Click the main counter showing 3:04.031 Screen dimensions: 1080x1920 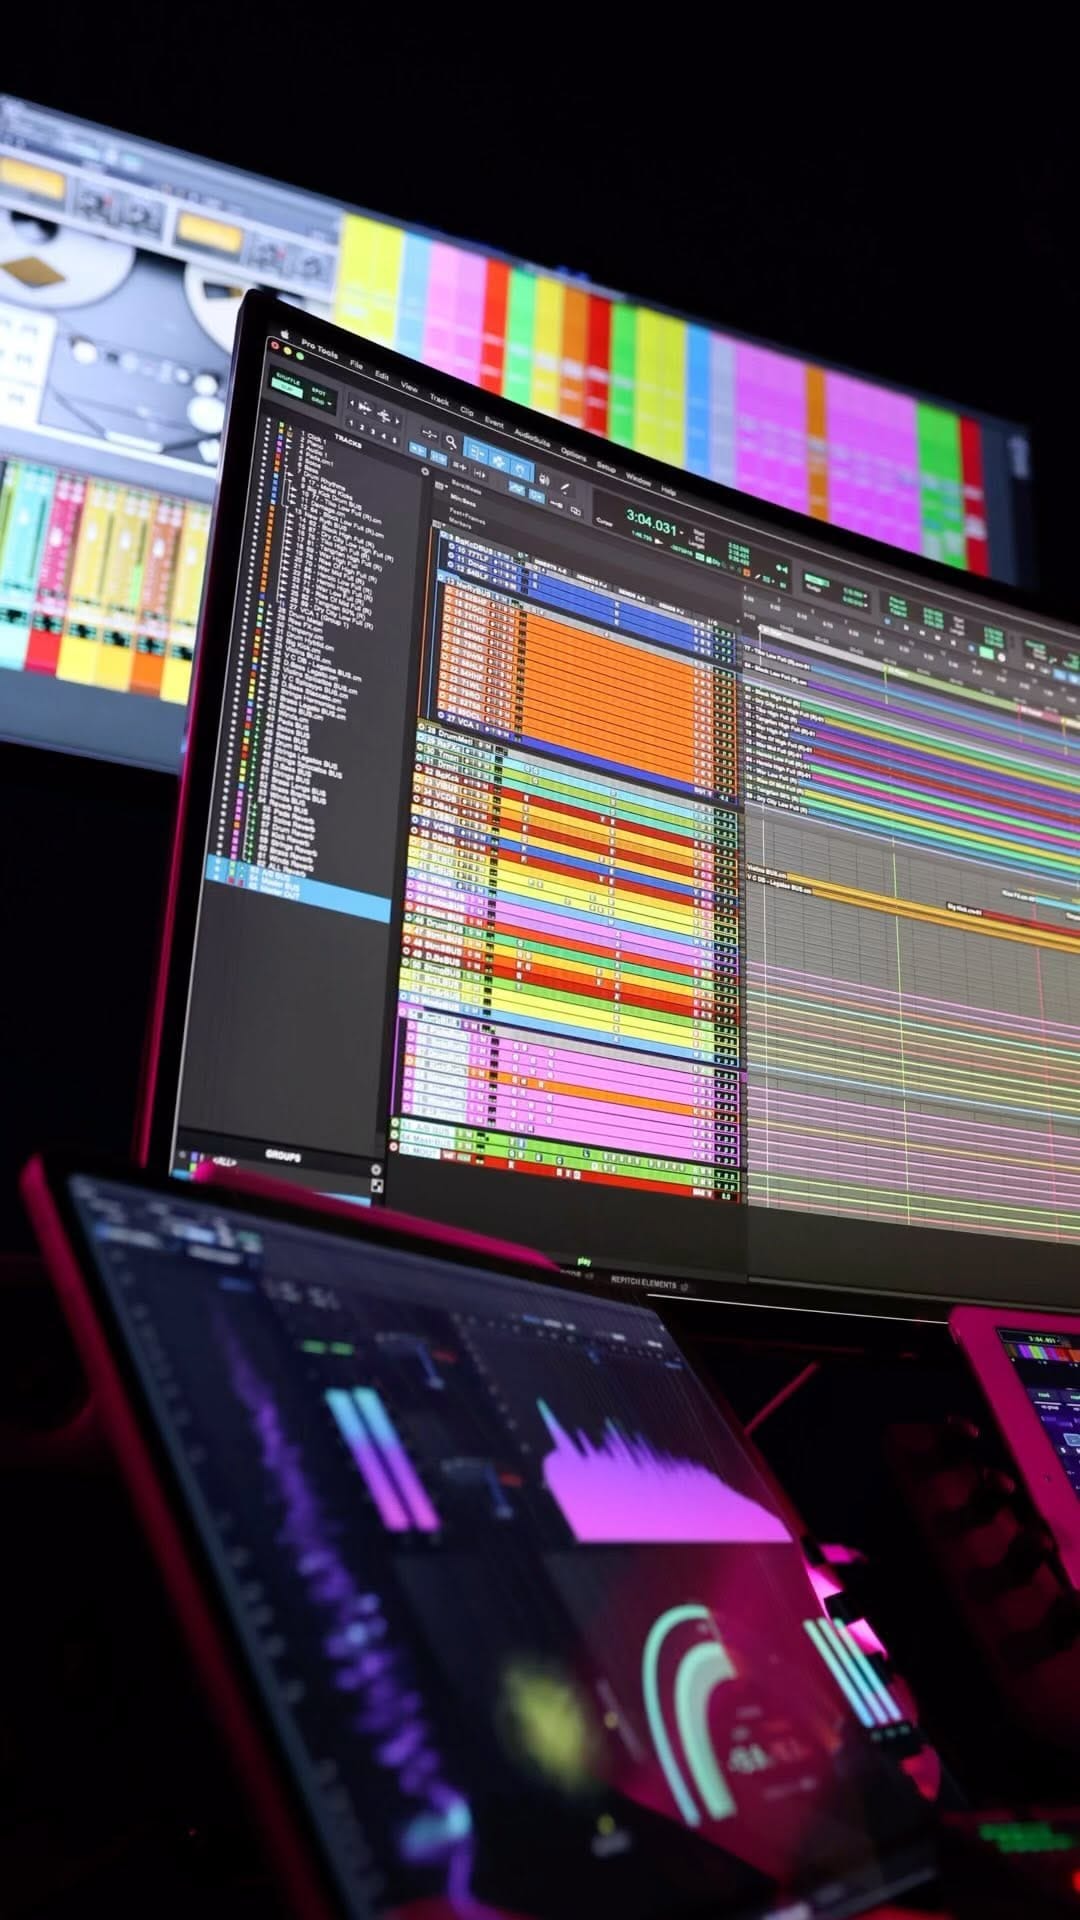pos(650,524)
